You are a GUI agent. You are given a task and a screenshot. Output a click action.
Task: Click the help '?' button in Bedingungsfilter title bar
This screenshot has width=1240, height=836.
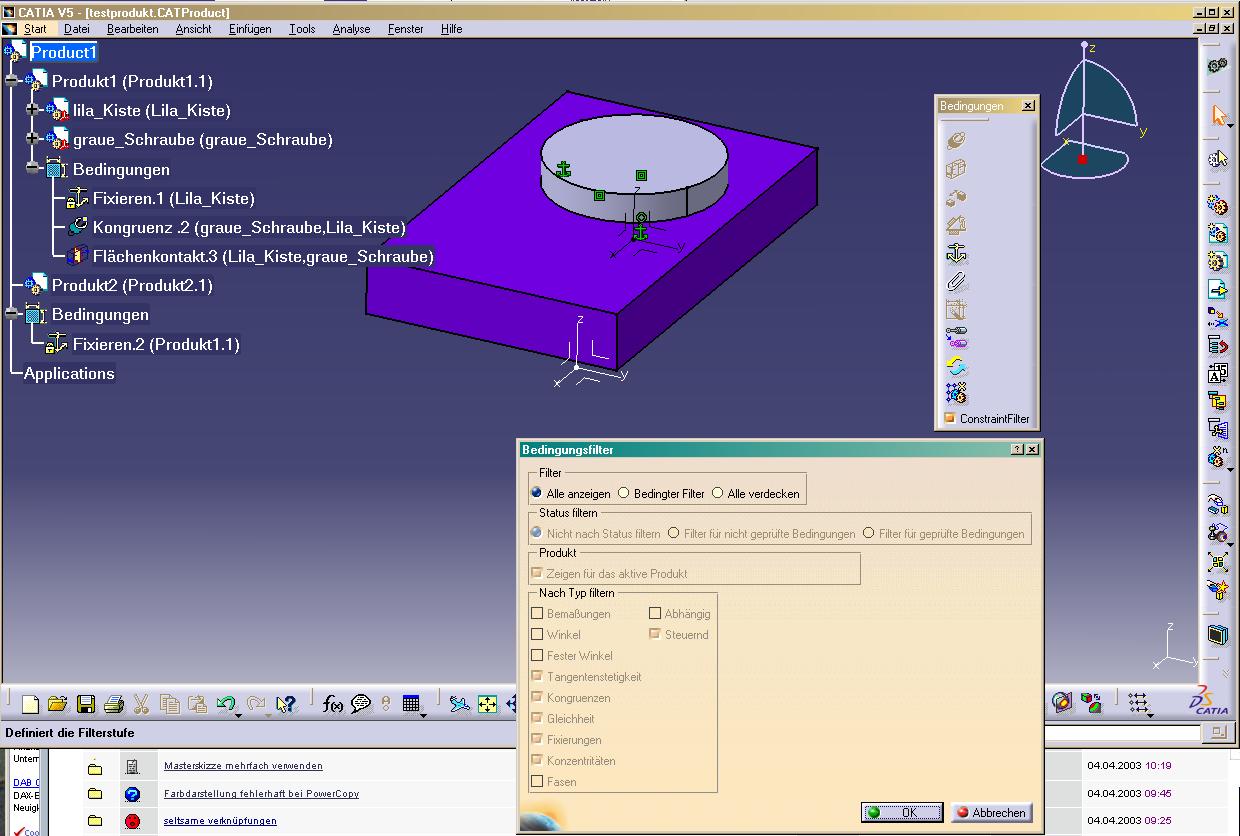1017,450
